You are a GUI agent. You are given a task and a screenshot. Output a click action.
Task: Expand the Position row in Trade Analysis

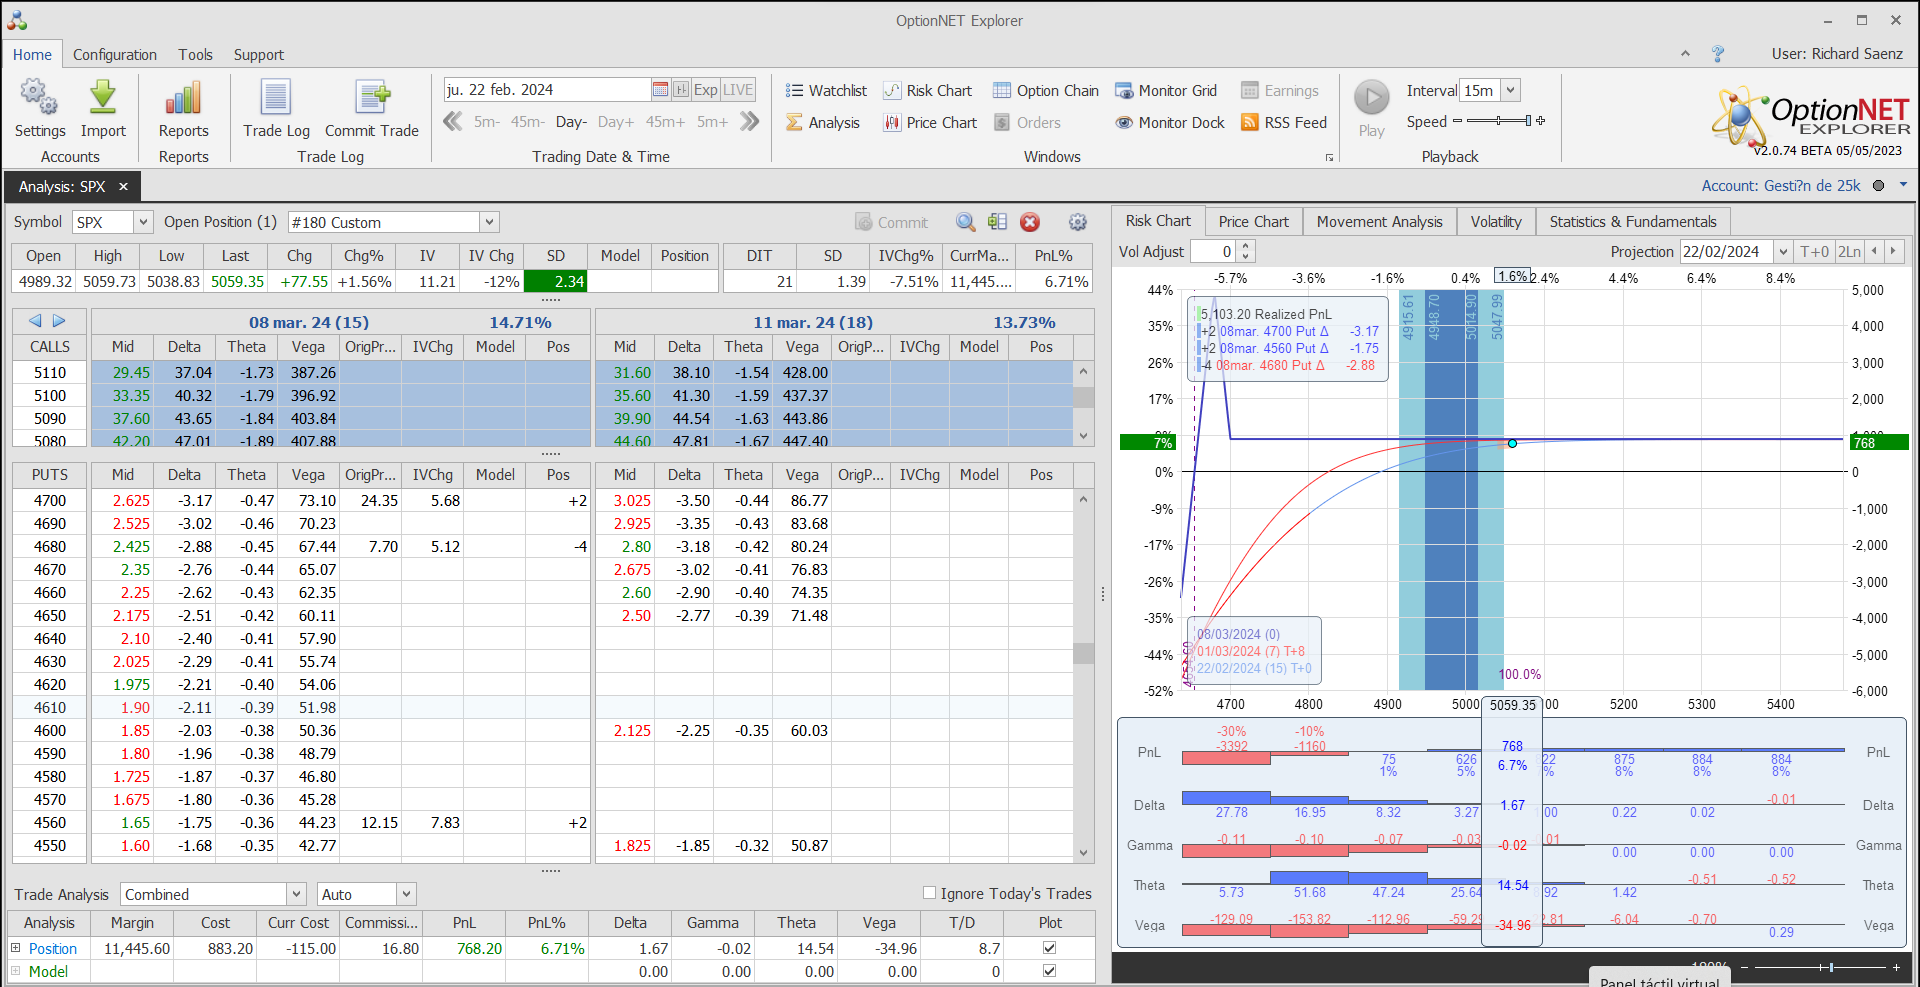point(15,948)
